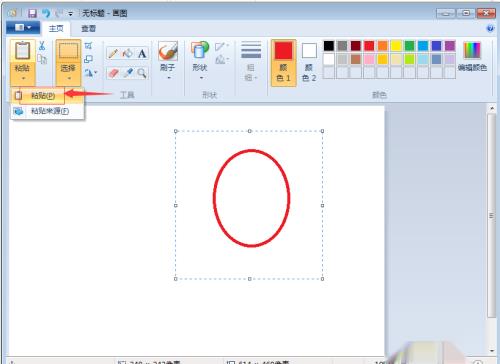Pick the yellow swatch in the palette
500x364 pixels.
click(x=396, y=46)
